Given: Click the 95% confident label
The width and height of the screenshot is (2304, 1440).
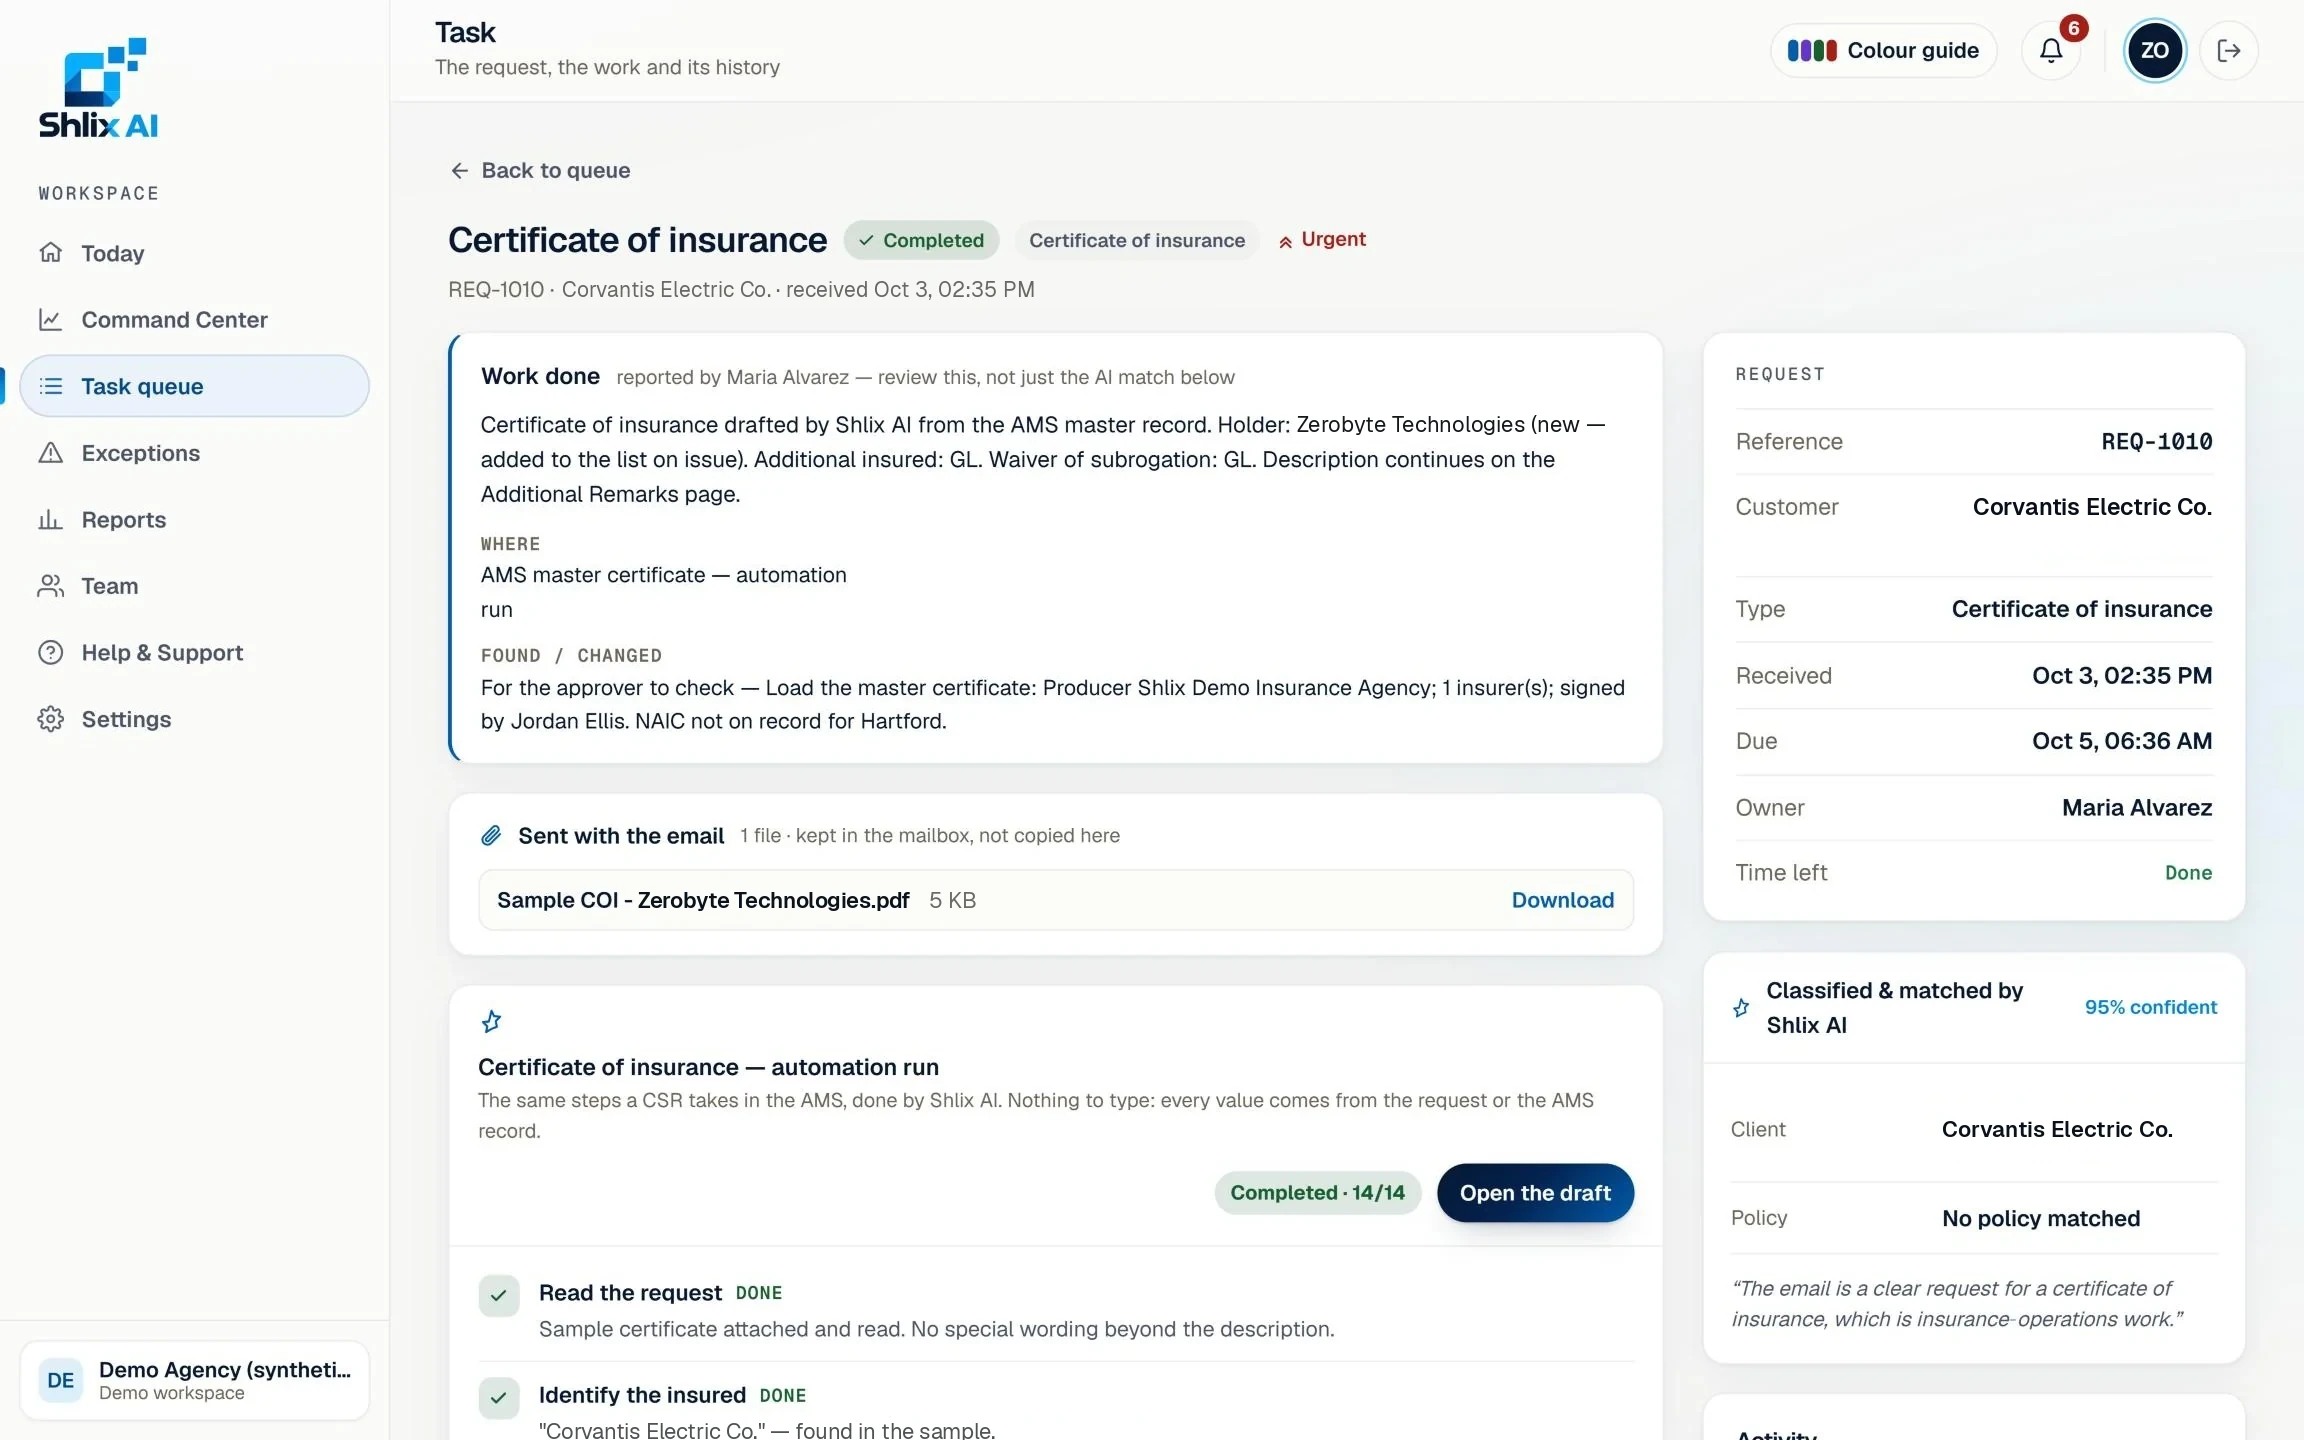Looking at the screenshot, I should coord(2150,1008).
